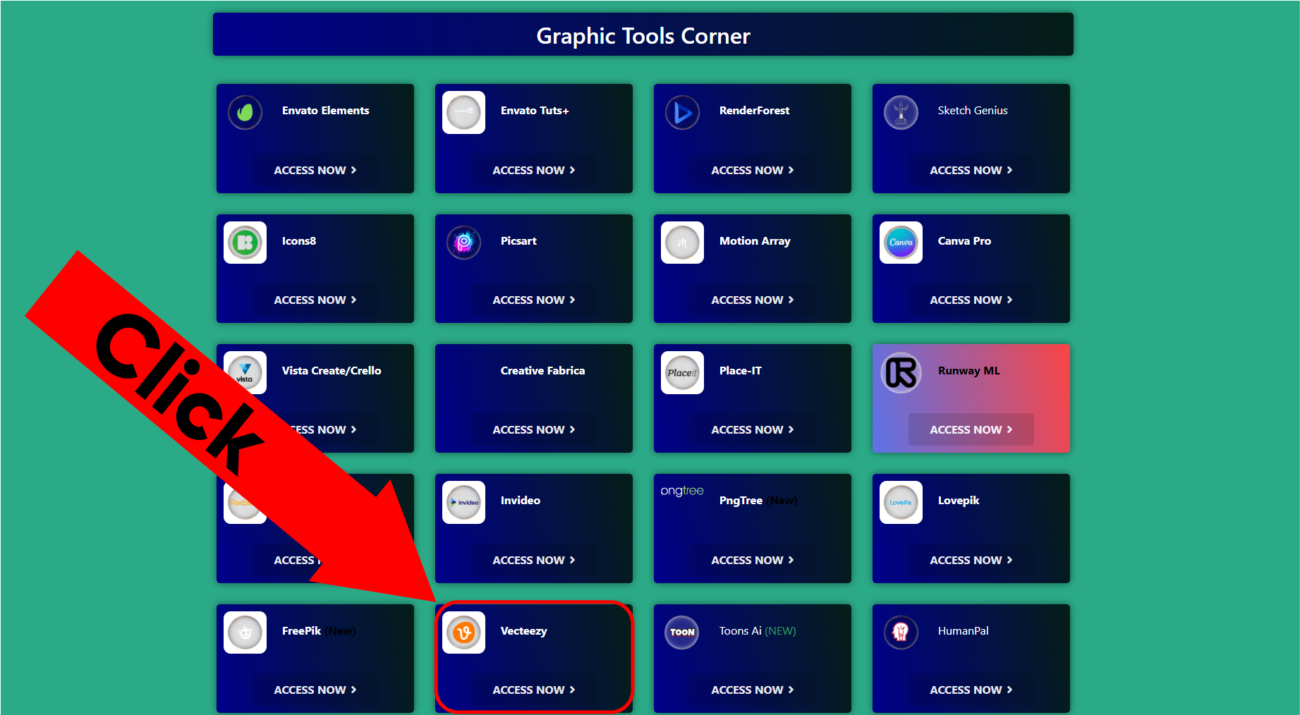Click the Placeit logo icon
Image resolution: width=1300 pixels, height=715 pixels.
[682, 372]
